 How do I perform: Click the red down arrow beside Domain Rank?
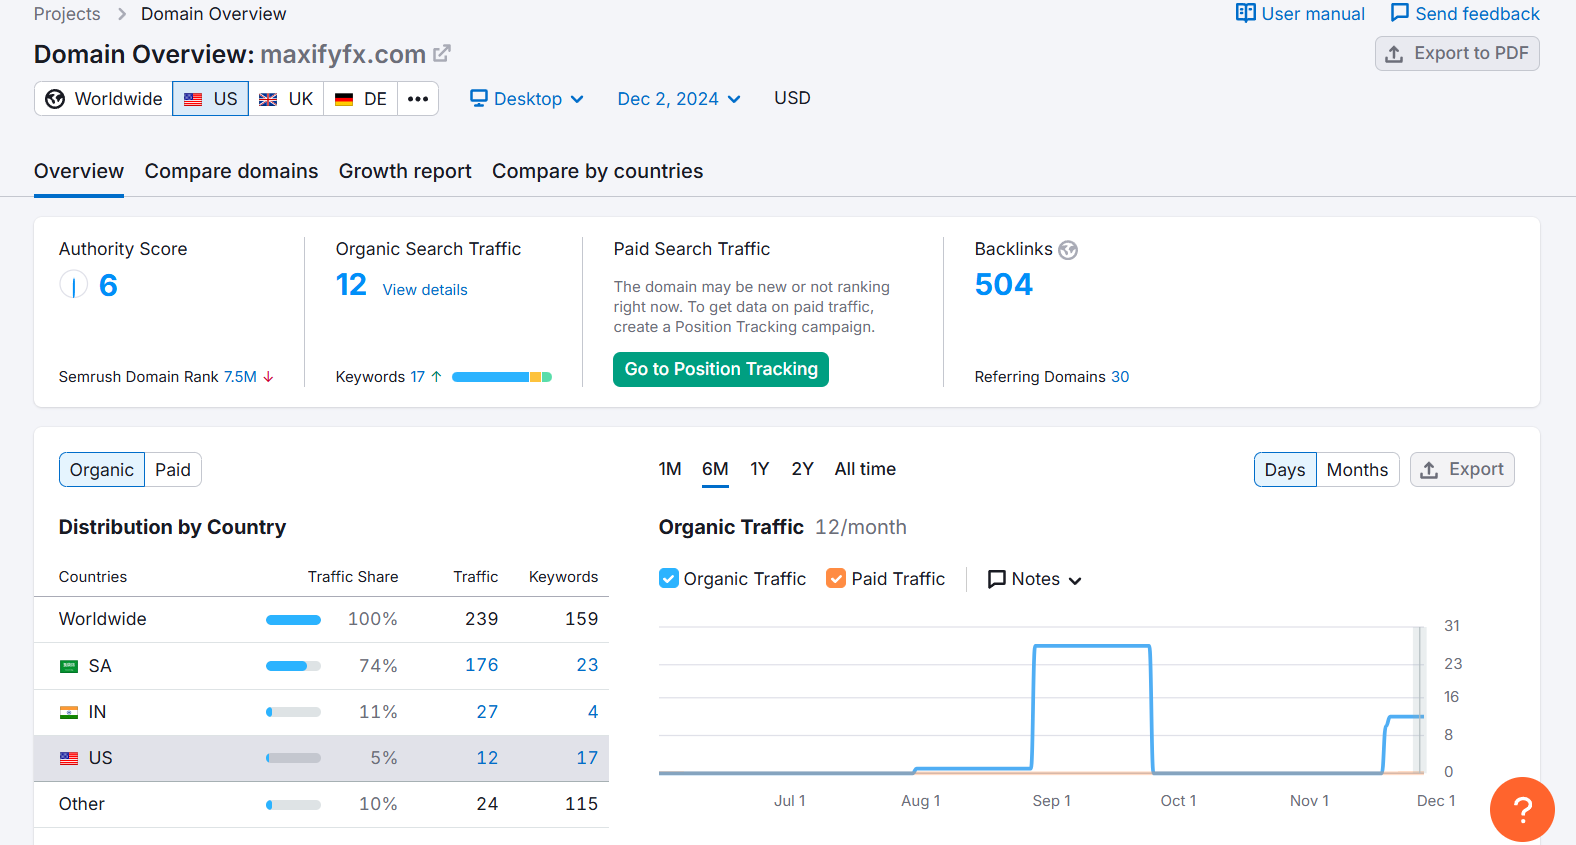coord(268,377)
